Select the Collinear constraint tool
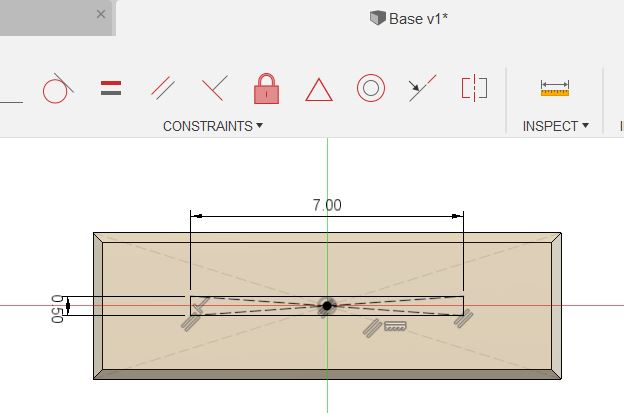This screenshot has width=624, height=413. 422,88
